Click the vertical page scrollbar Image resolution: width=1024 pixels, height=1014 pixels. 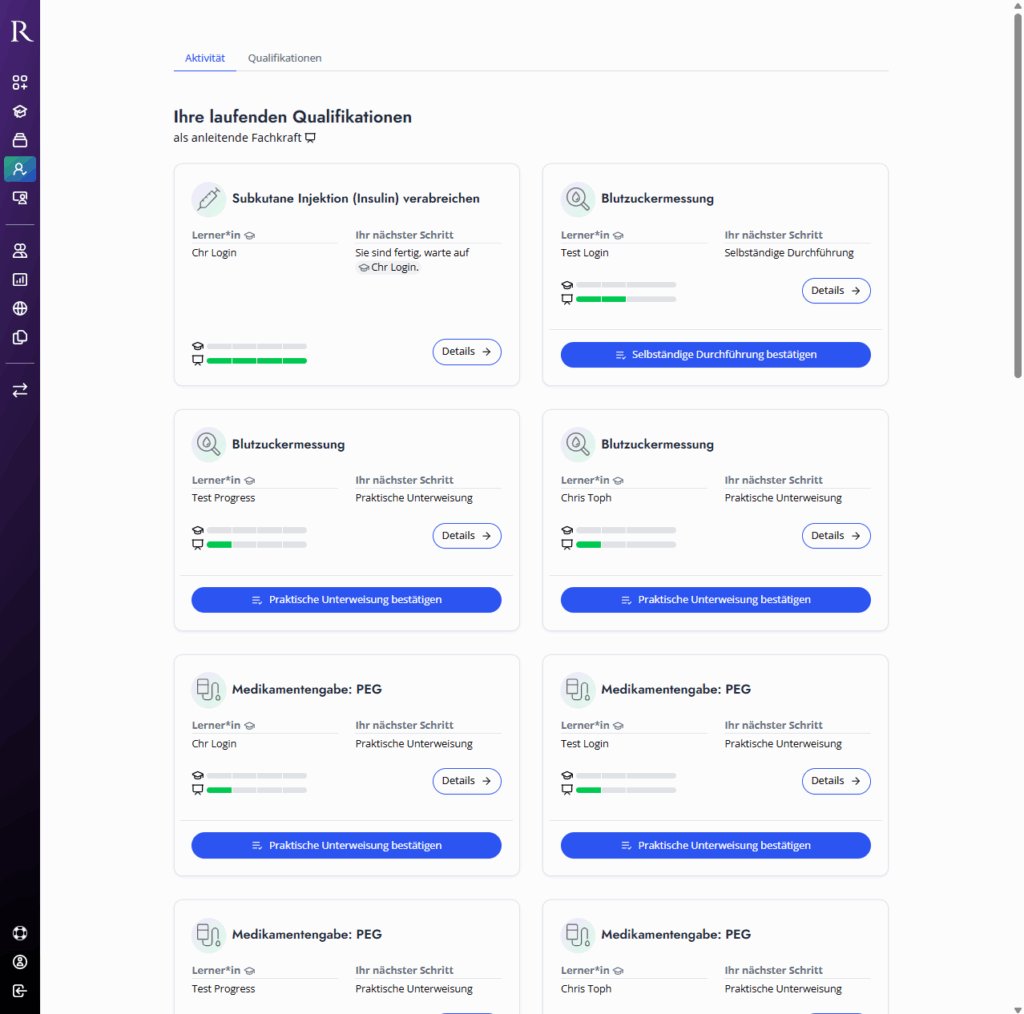pos(1018,200)
